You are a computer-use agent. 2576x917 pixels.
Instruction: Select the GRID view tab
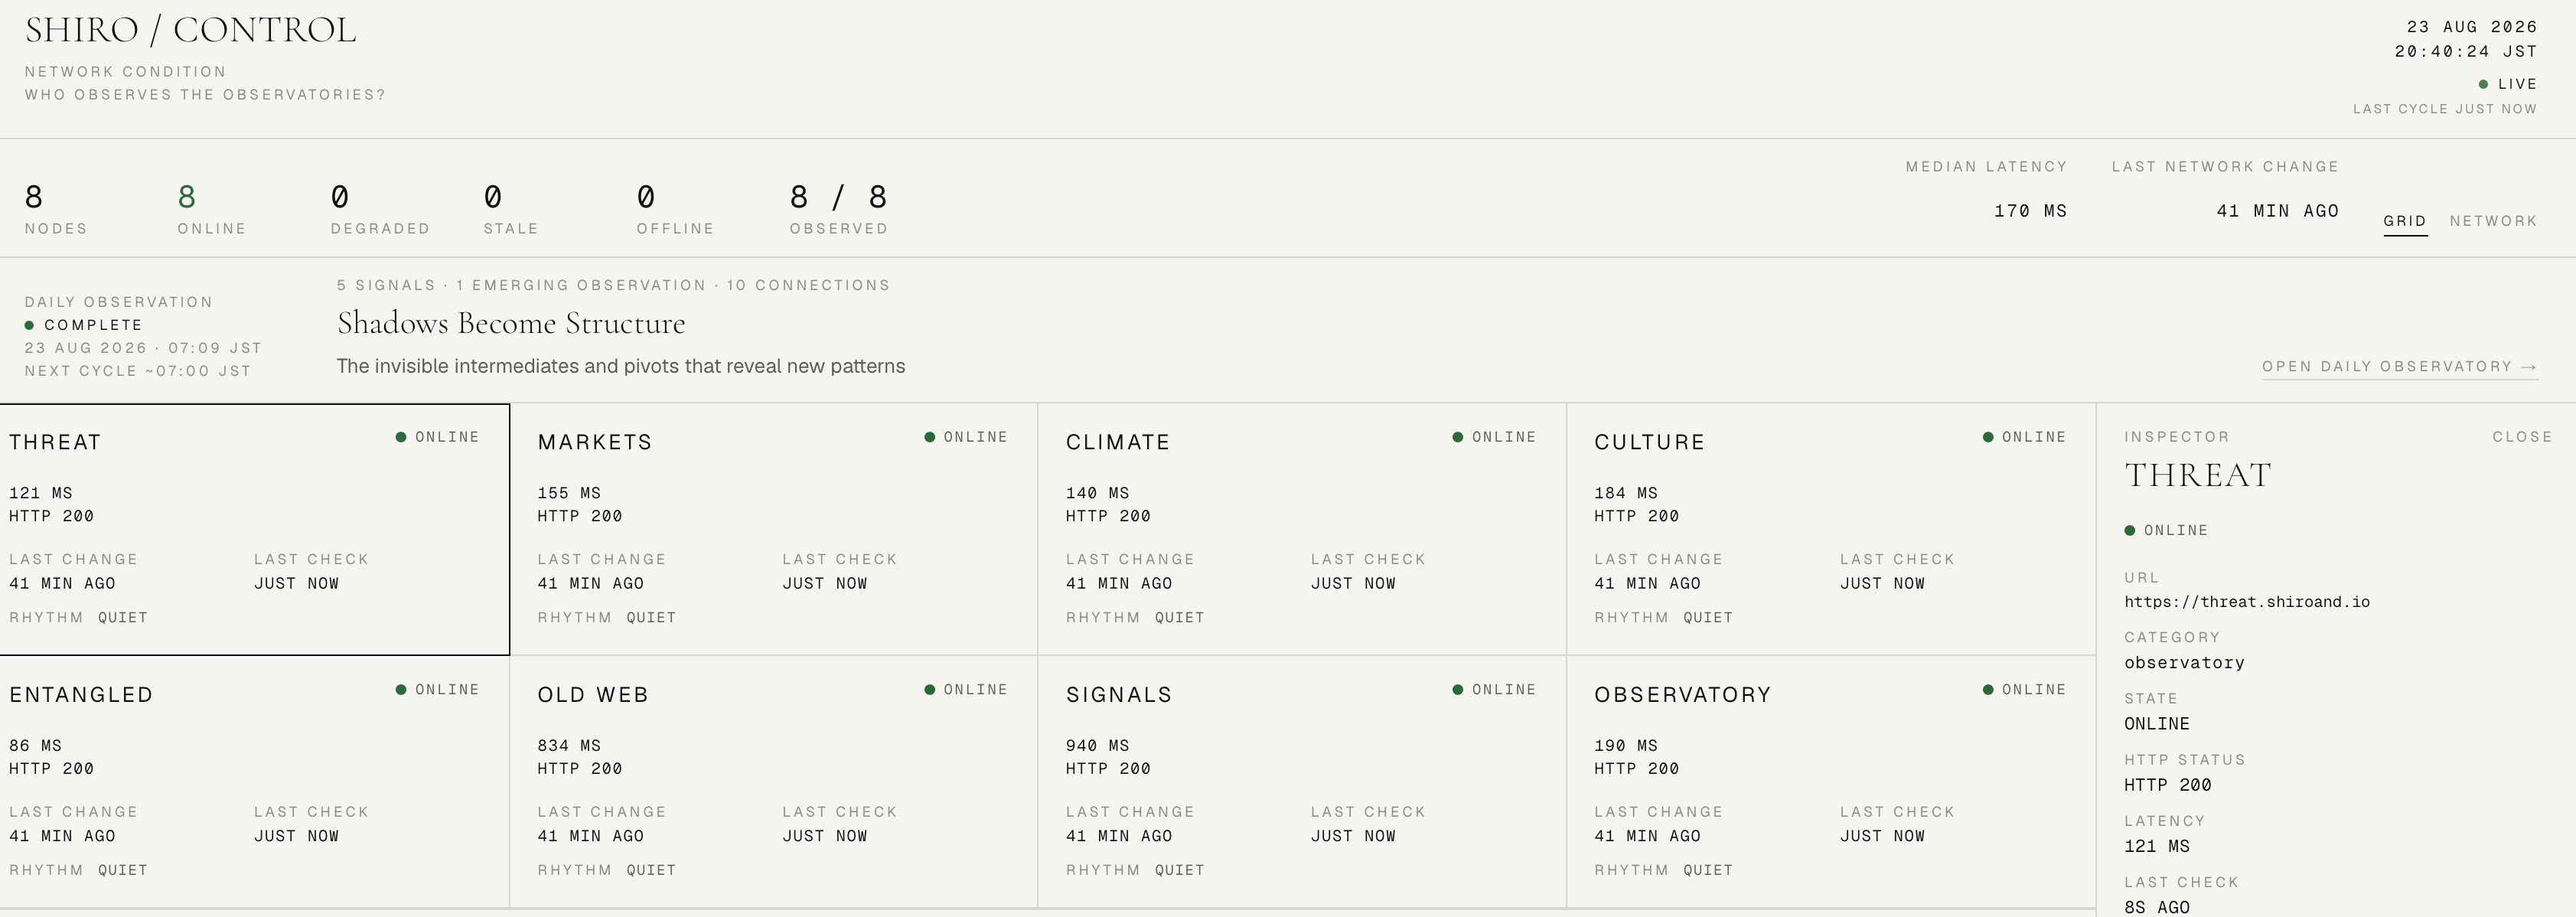tap(2405, 221)
